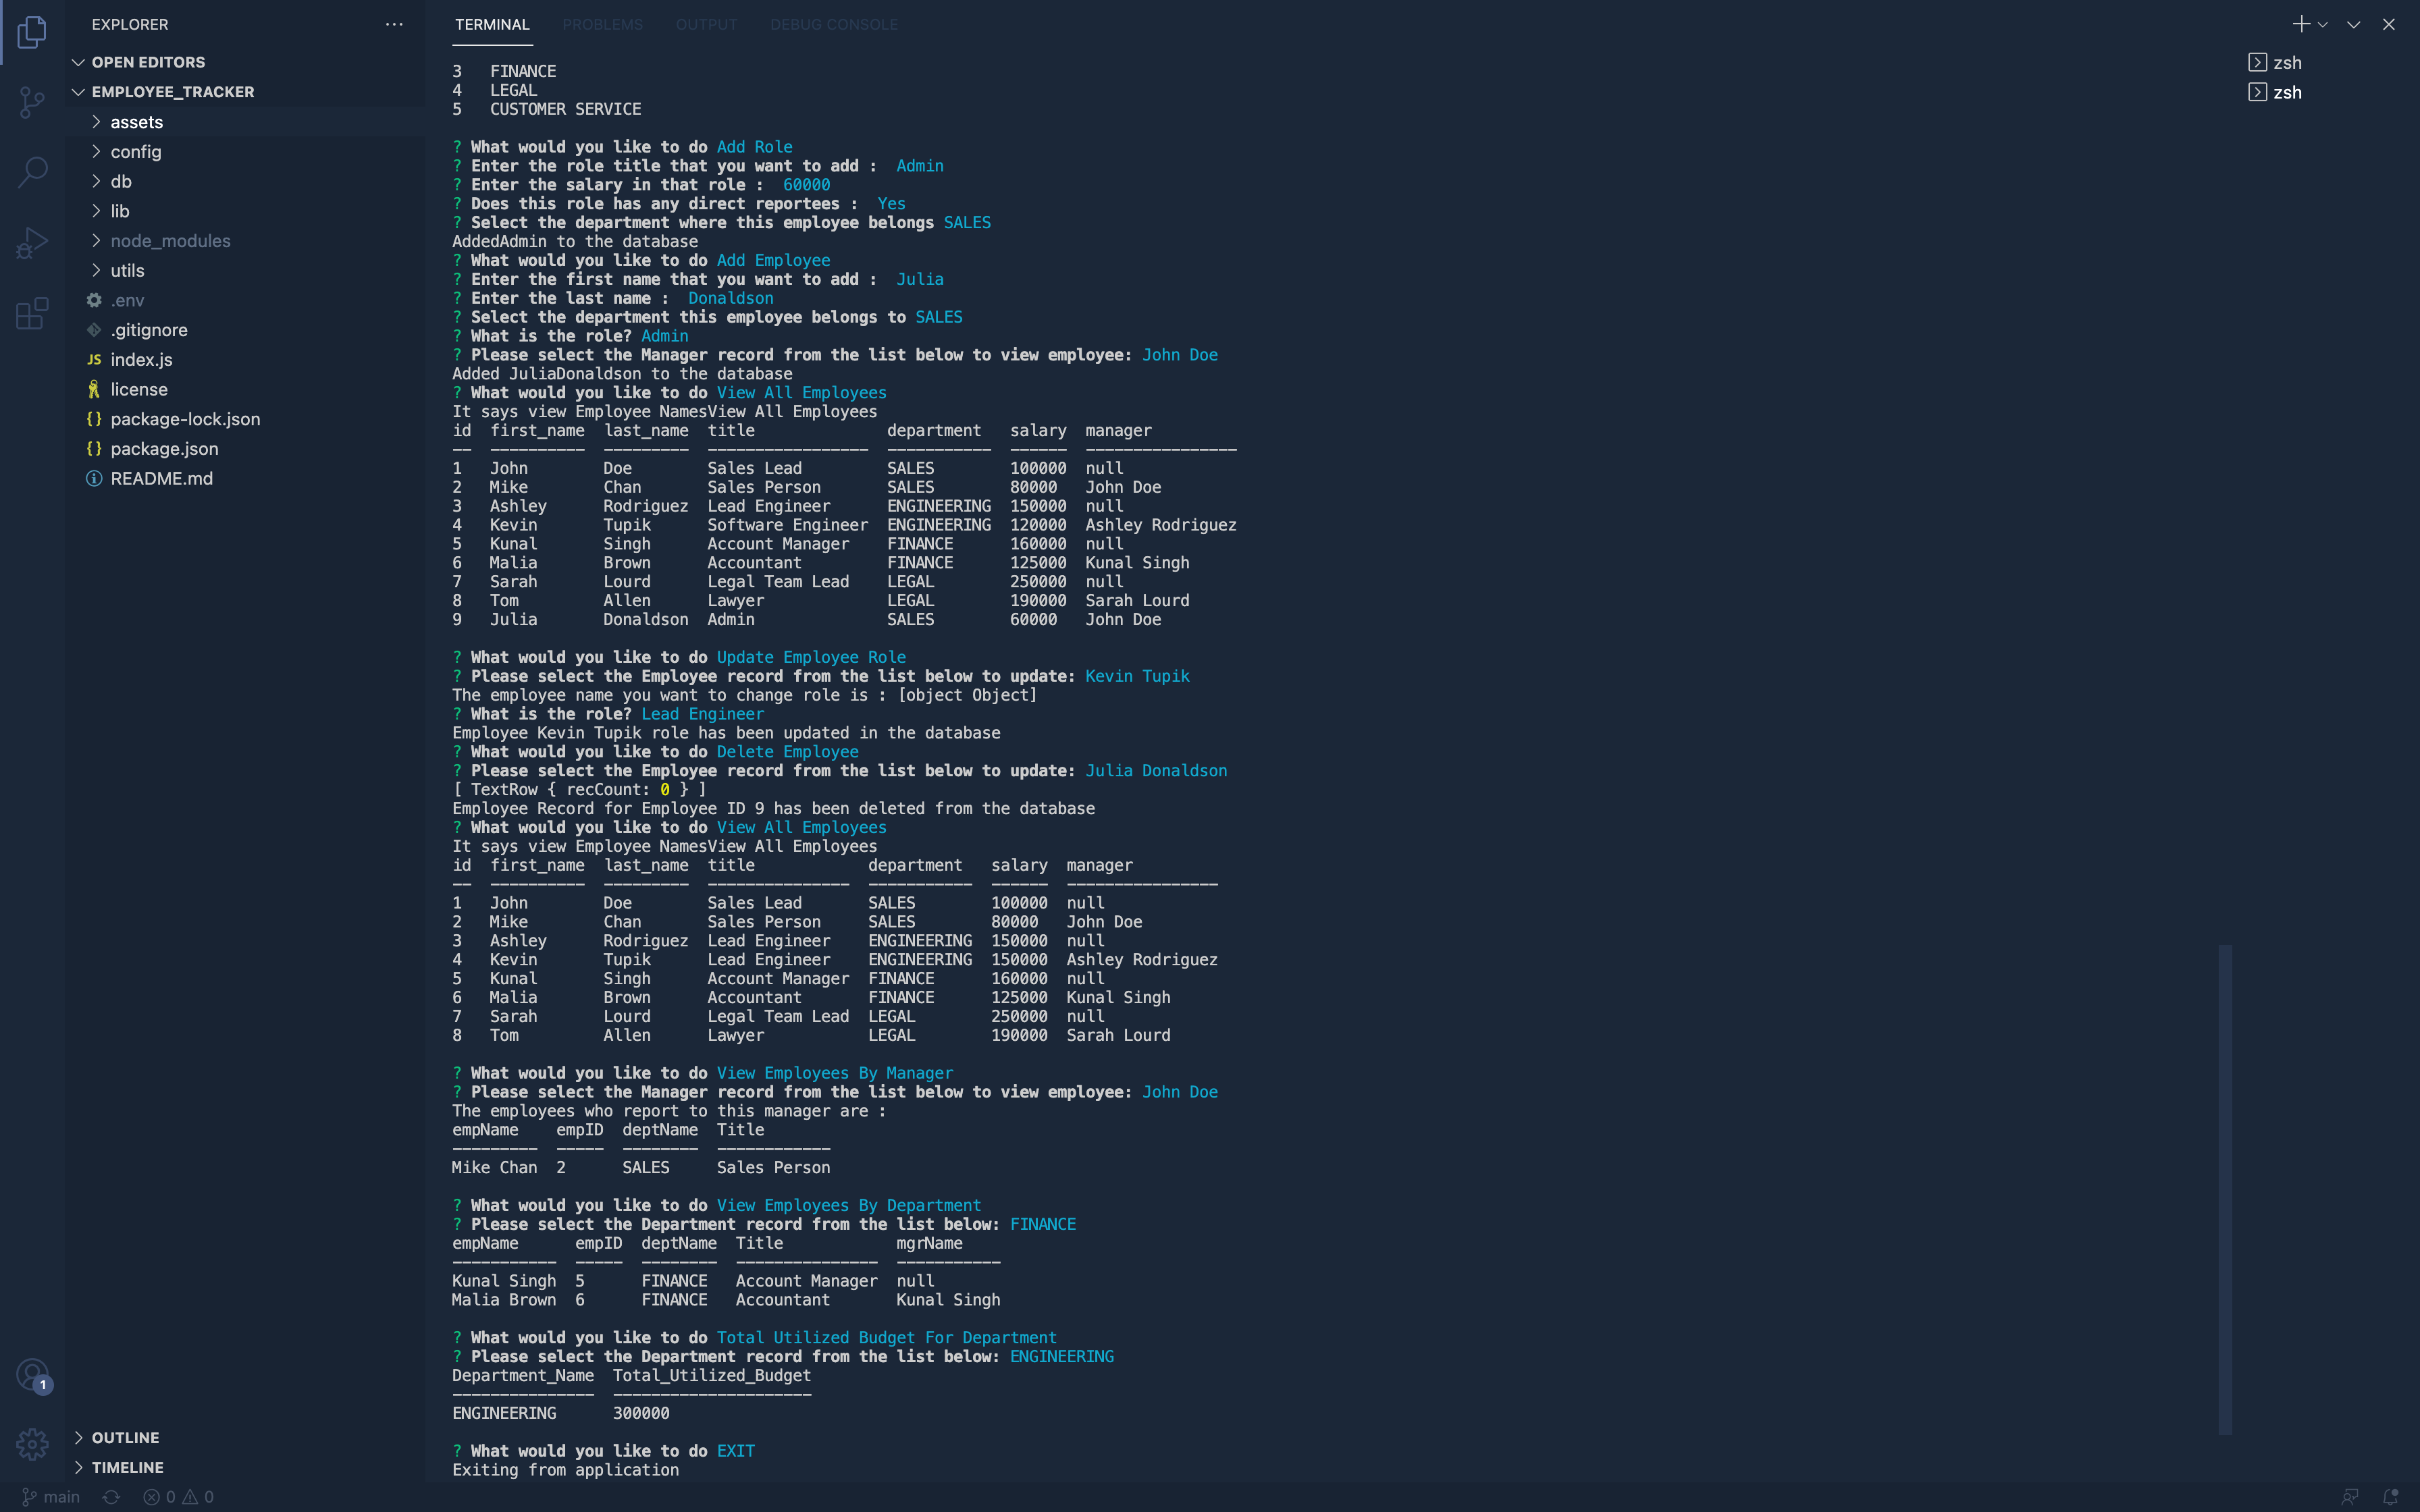
Task: Click the terminal scrollbar thumb
Action: pos(2224,1190)
